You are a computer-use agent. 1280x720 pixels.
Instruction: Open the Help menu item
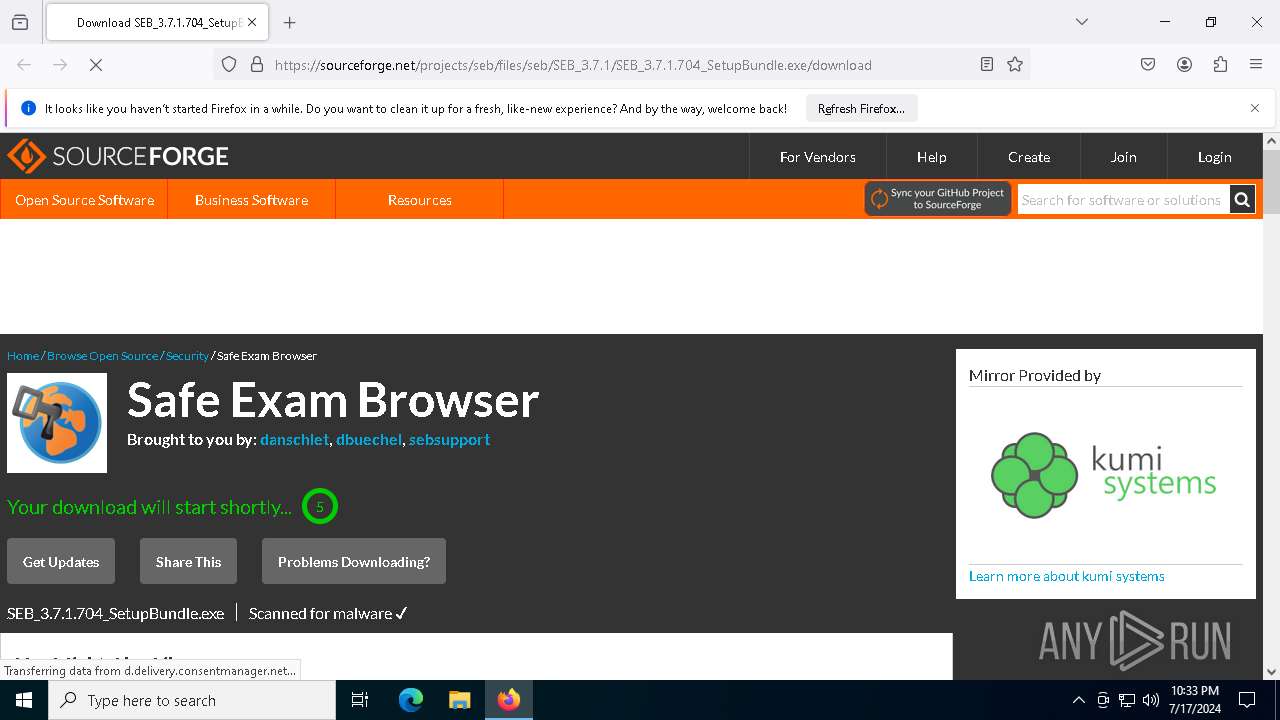coord(931,157)
